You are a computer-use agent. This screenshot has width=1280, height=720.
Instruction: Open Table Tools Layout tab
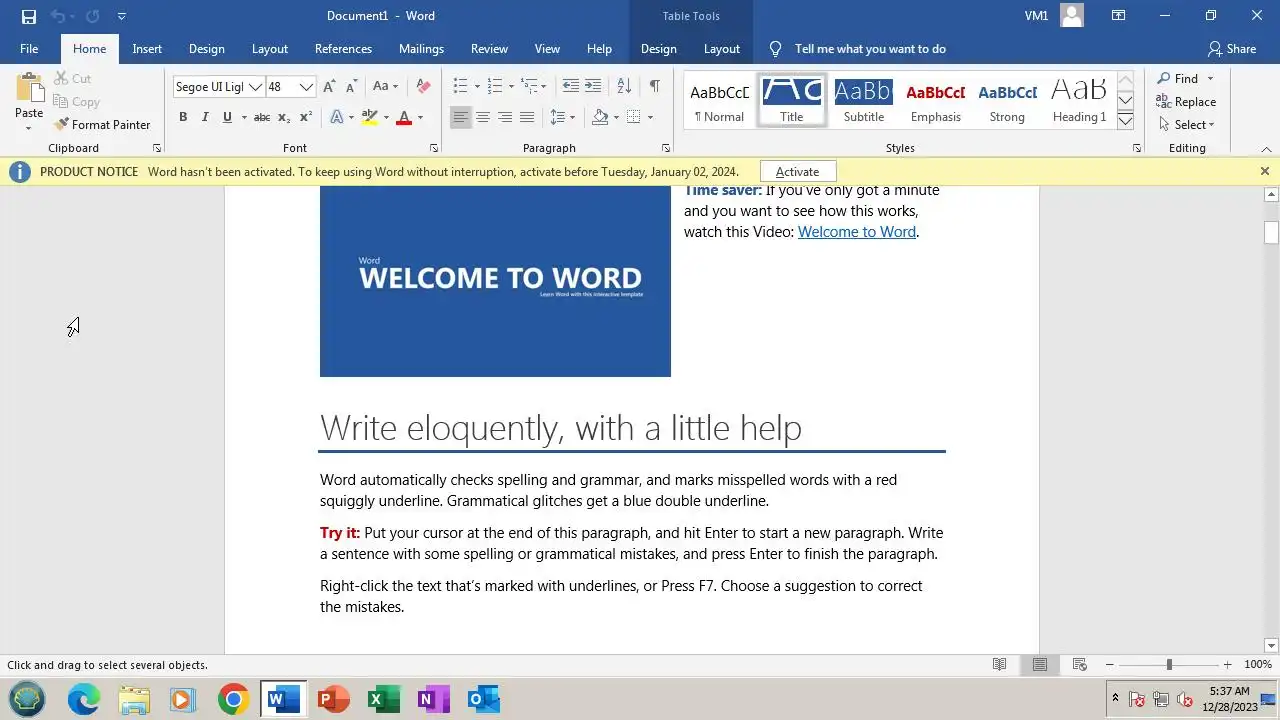pos(722,49)
